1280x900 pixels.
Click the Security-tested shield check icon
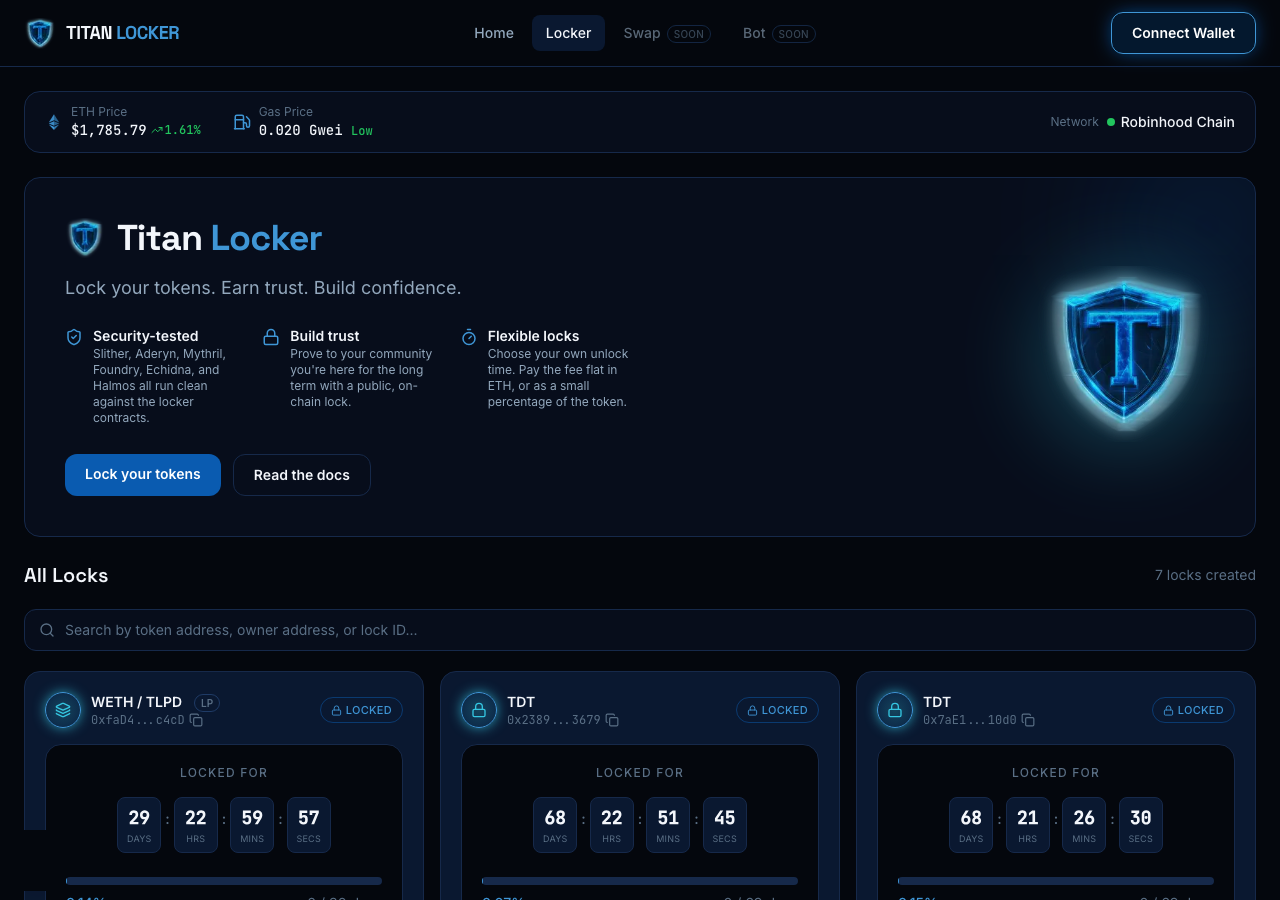click(74, 337)
